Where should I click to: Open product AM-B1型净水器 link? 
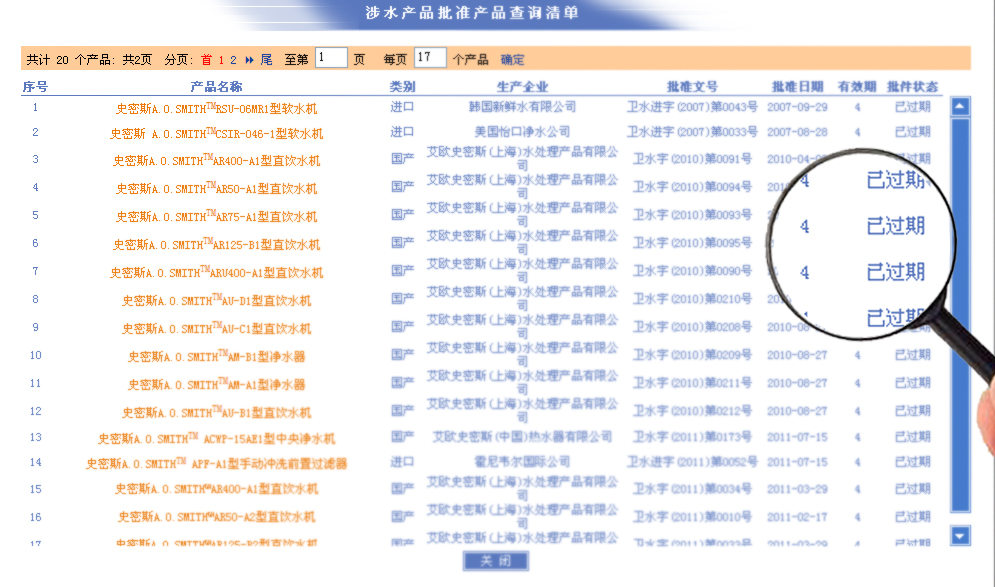(x=216, y=356)
